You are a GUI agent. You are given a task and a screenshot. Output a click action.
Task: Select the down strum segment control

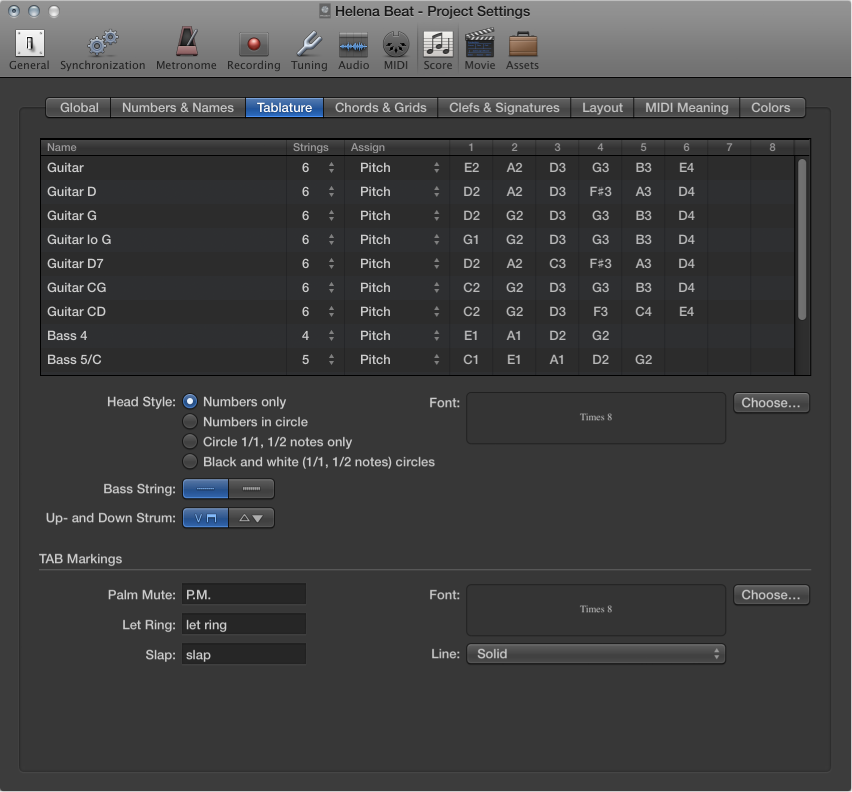click(x=251, y=517)
